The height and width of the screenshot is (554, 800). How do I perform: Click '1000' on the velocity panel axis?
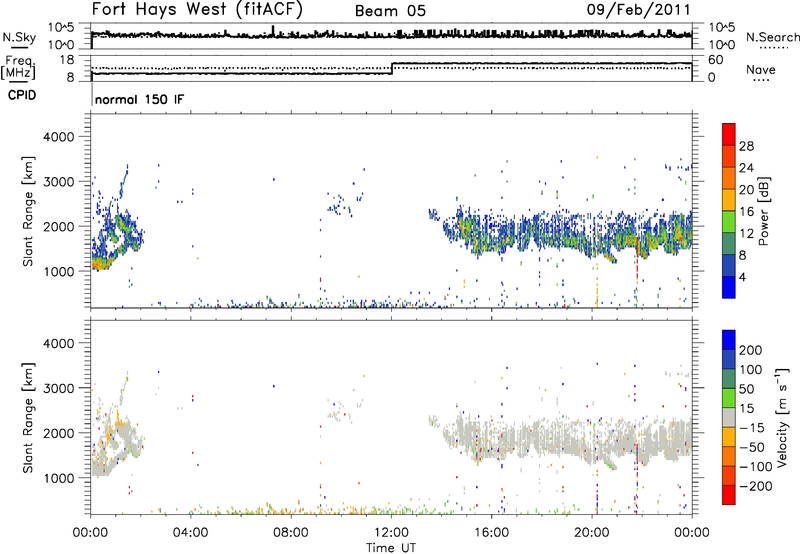point(59,478)
